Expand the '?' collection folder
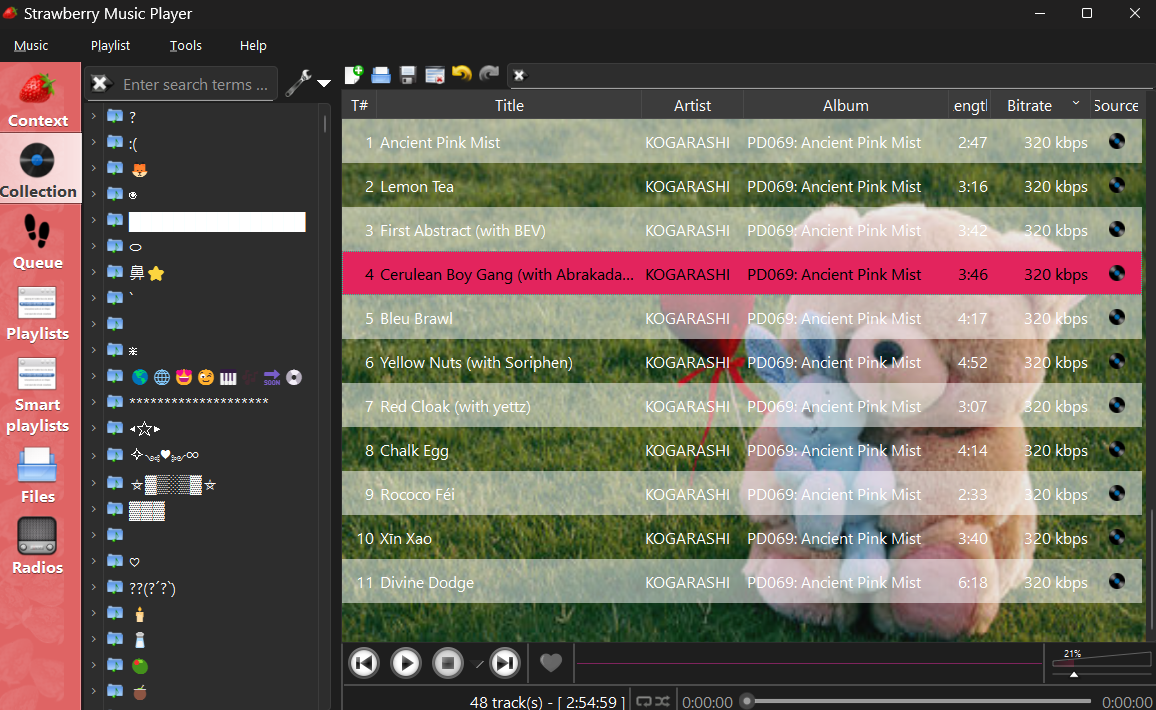Screen dimensions: 1156x710 coord(94,116)
